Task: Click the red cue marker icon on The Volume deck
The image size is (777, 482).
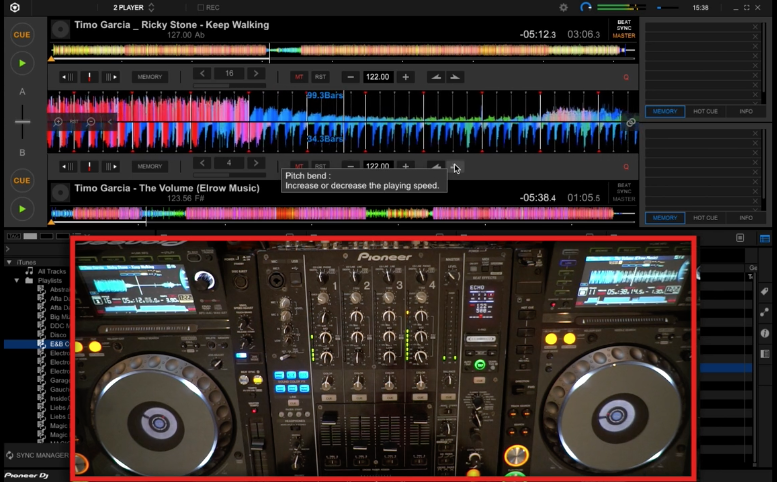Action: click(89, 166)
